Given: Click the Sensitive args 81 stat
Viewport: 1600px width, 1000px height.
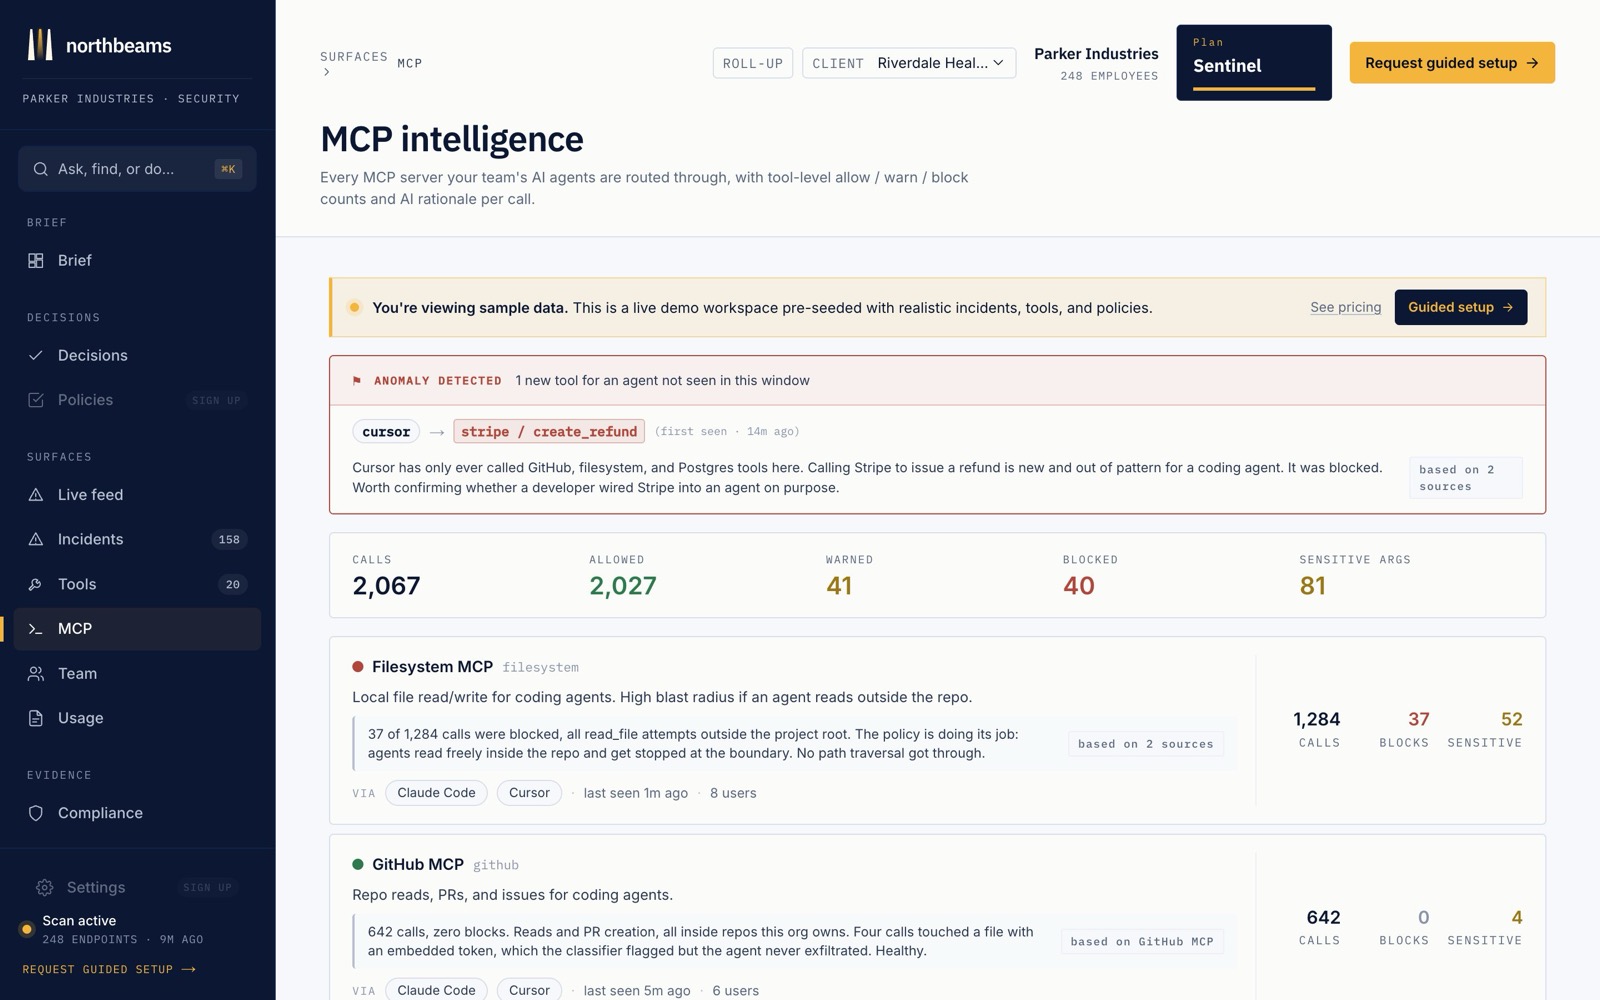Looking at the screenshot, I should (x=1355, y=576).
